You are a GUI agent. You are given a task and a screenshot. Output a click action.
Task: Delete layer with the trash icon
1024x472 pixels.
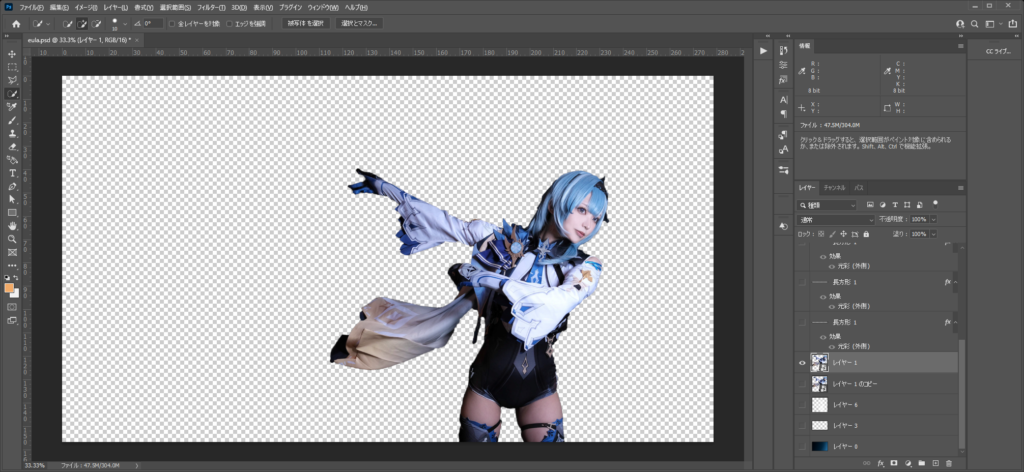(949, 463)
